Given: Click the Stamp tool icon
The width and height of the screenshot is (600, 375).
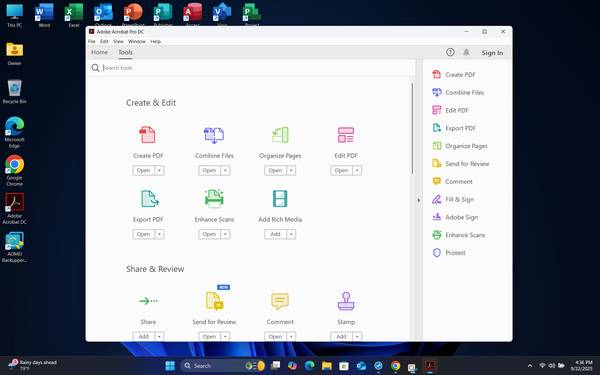Looking at the screenshot, I should pyautogui.click(x=346, y=301).
